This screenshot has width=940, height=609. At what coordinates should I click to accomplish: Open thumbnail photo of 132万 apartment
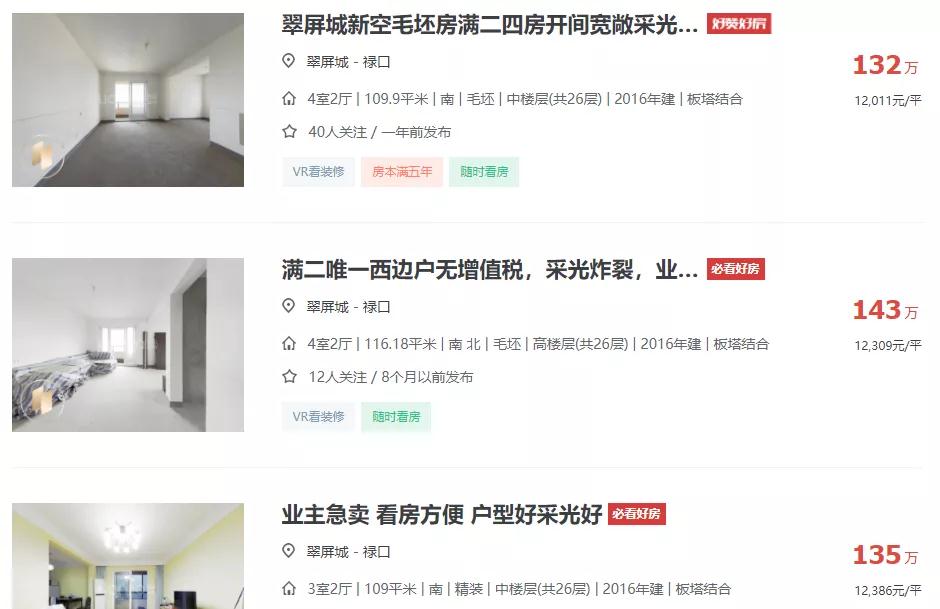[128, 100]
